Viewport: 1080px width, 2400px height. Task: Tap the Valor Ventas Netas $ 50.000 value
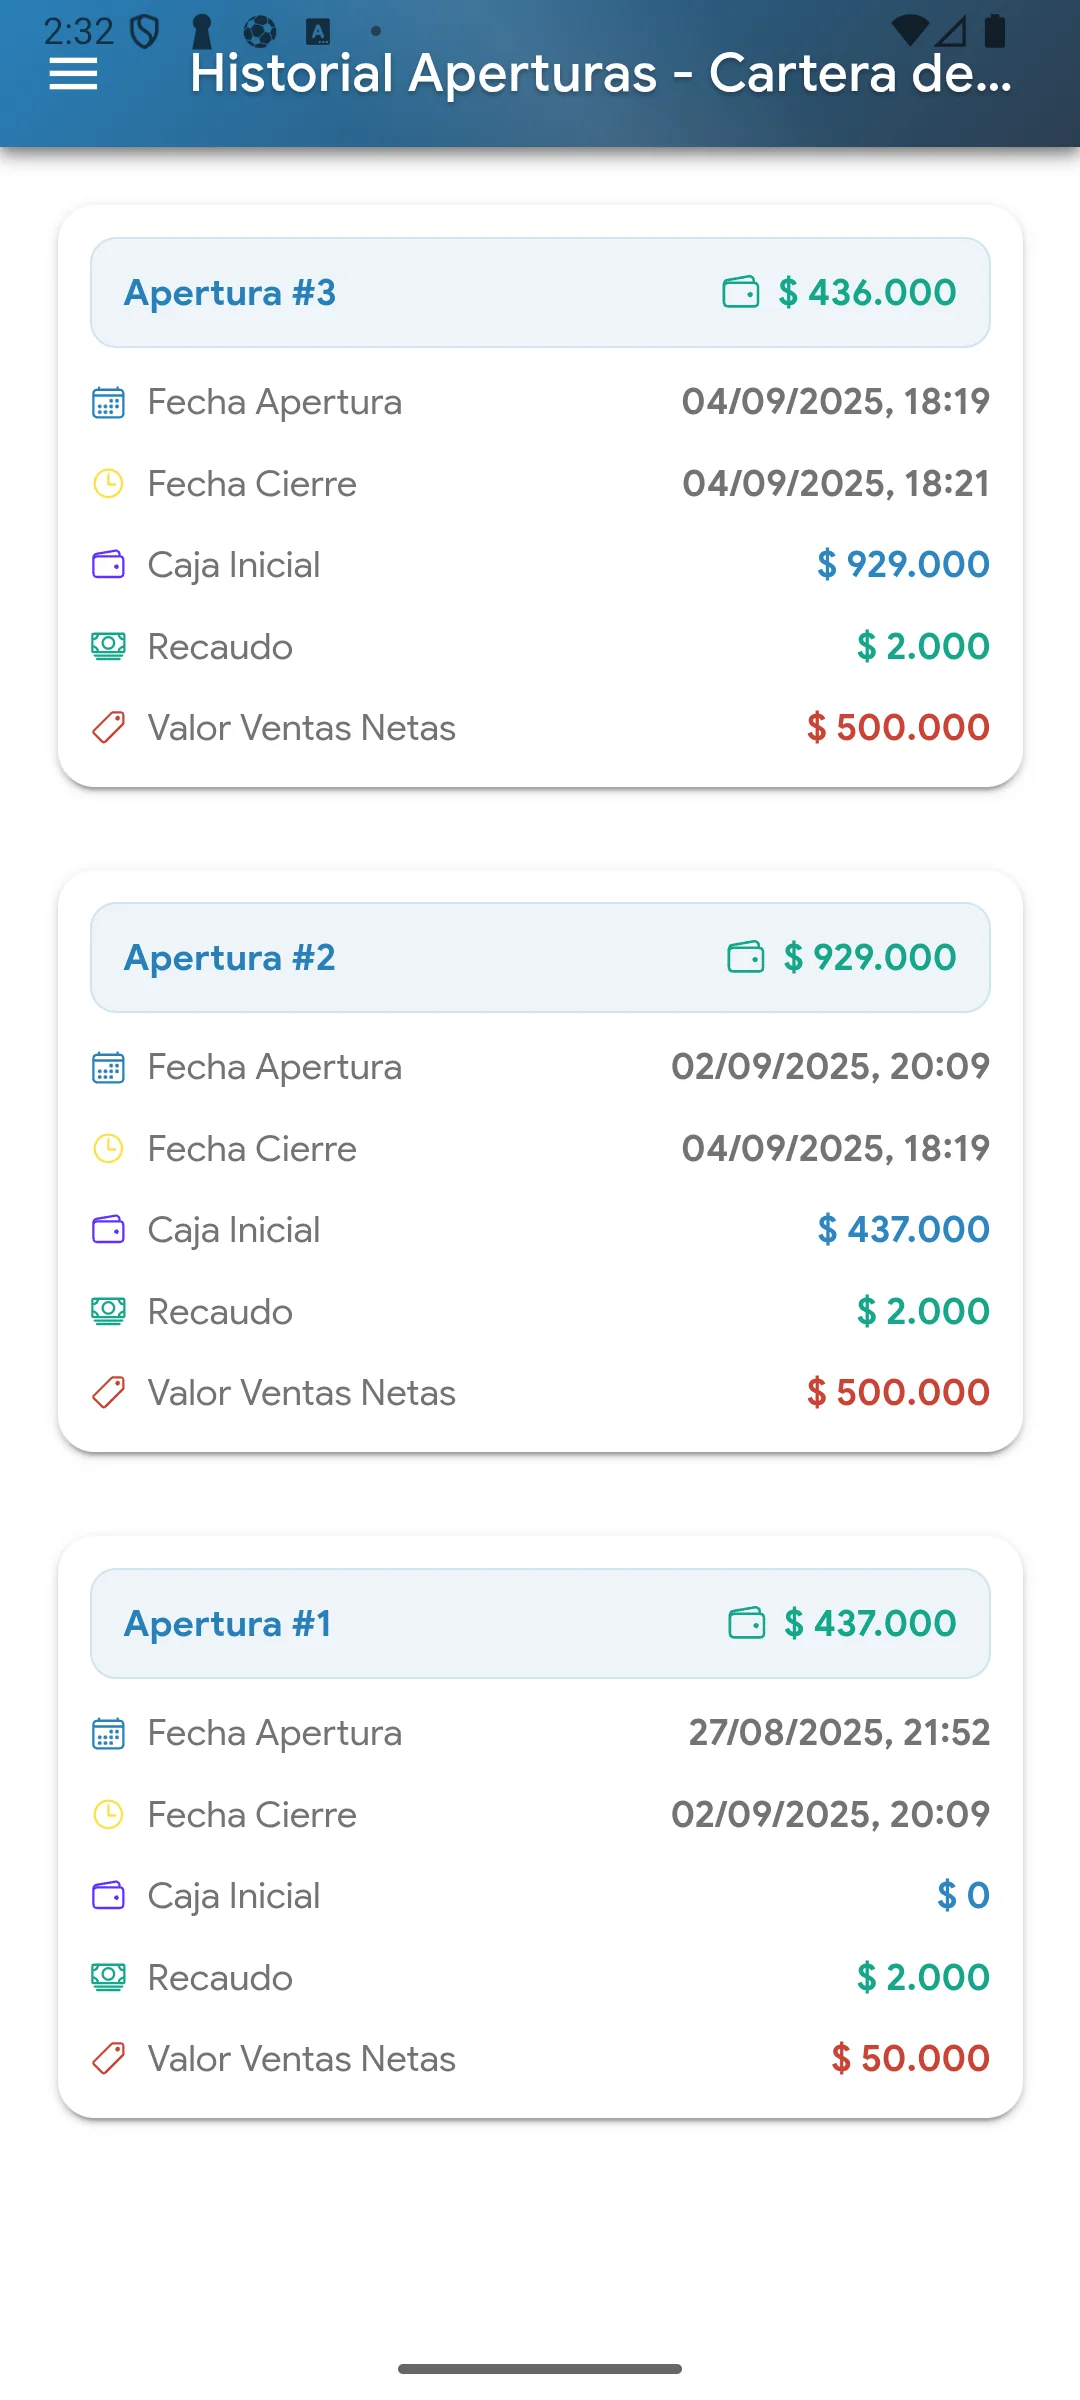pyautogui.click(x=910, y=2058)
